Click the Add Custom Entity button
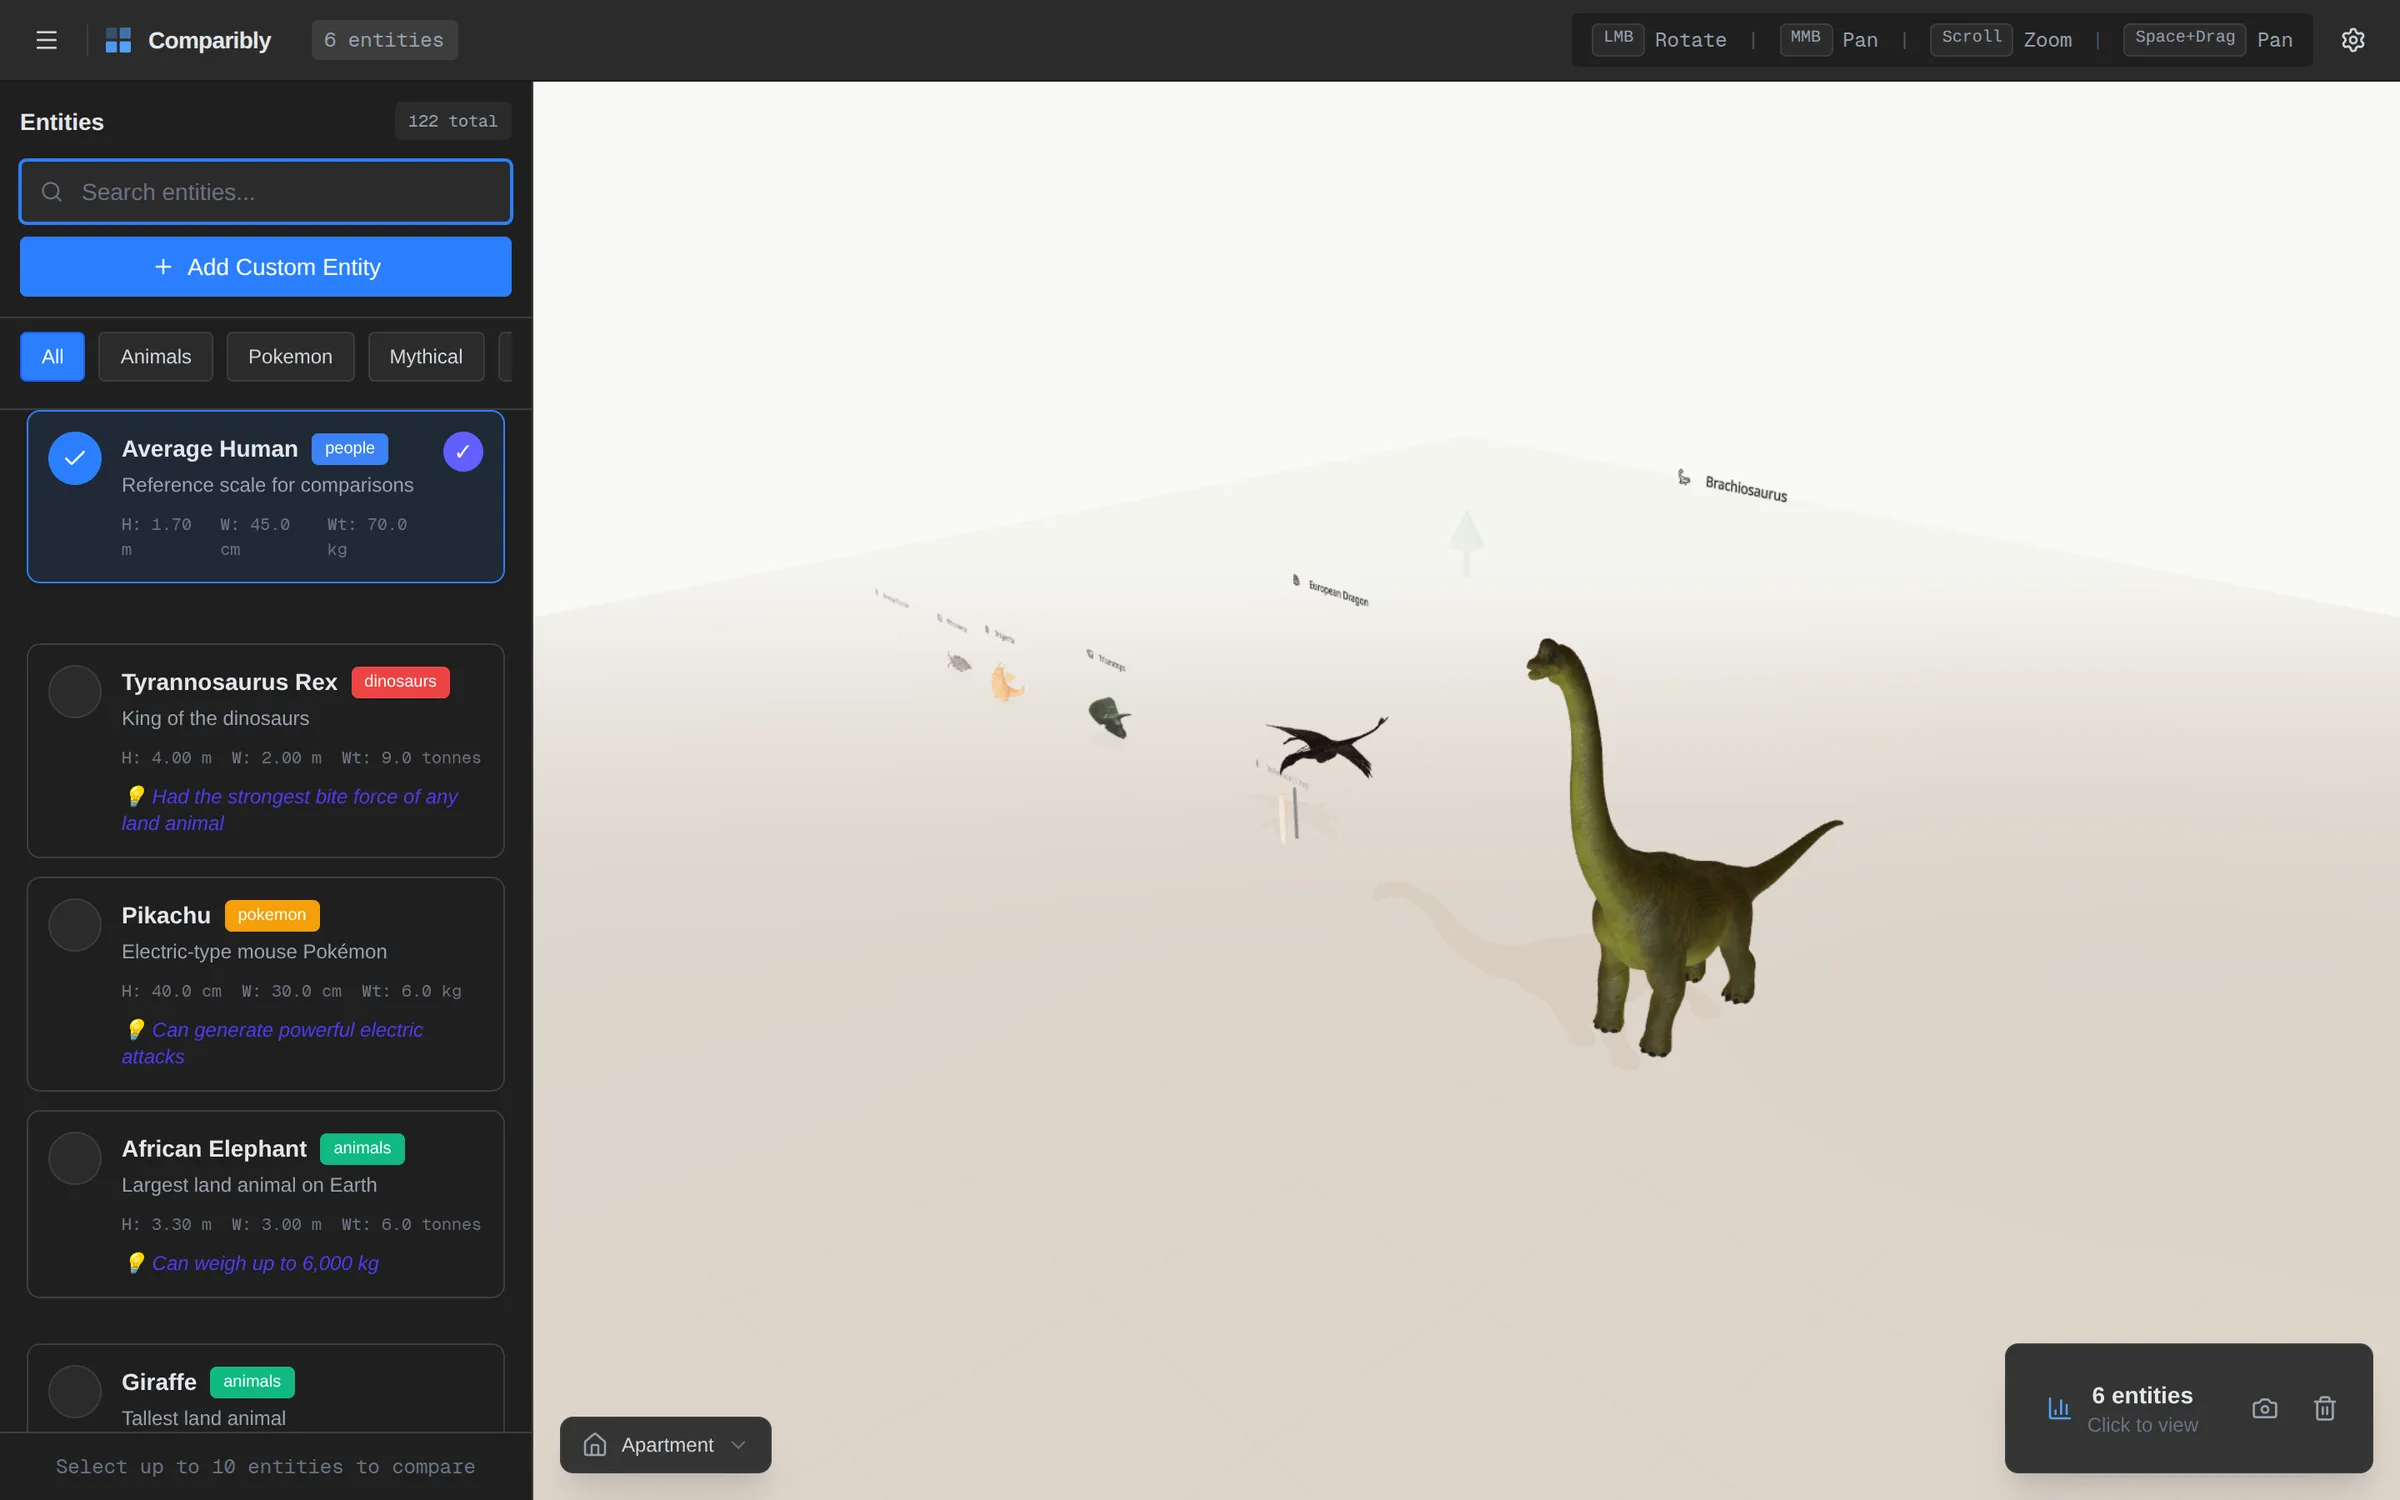The image size is (2400, 1500). pyautogui.click(x=265, y=267)
